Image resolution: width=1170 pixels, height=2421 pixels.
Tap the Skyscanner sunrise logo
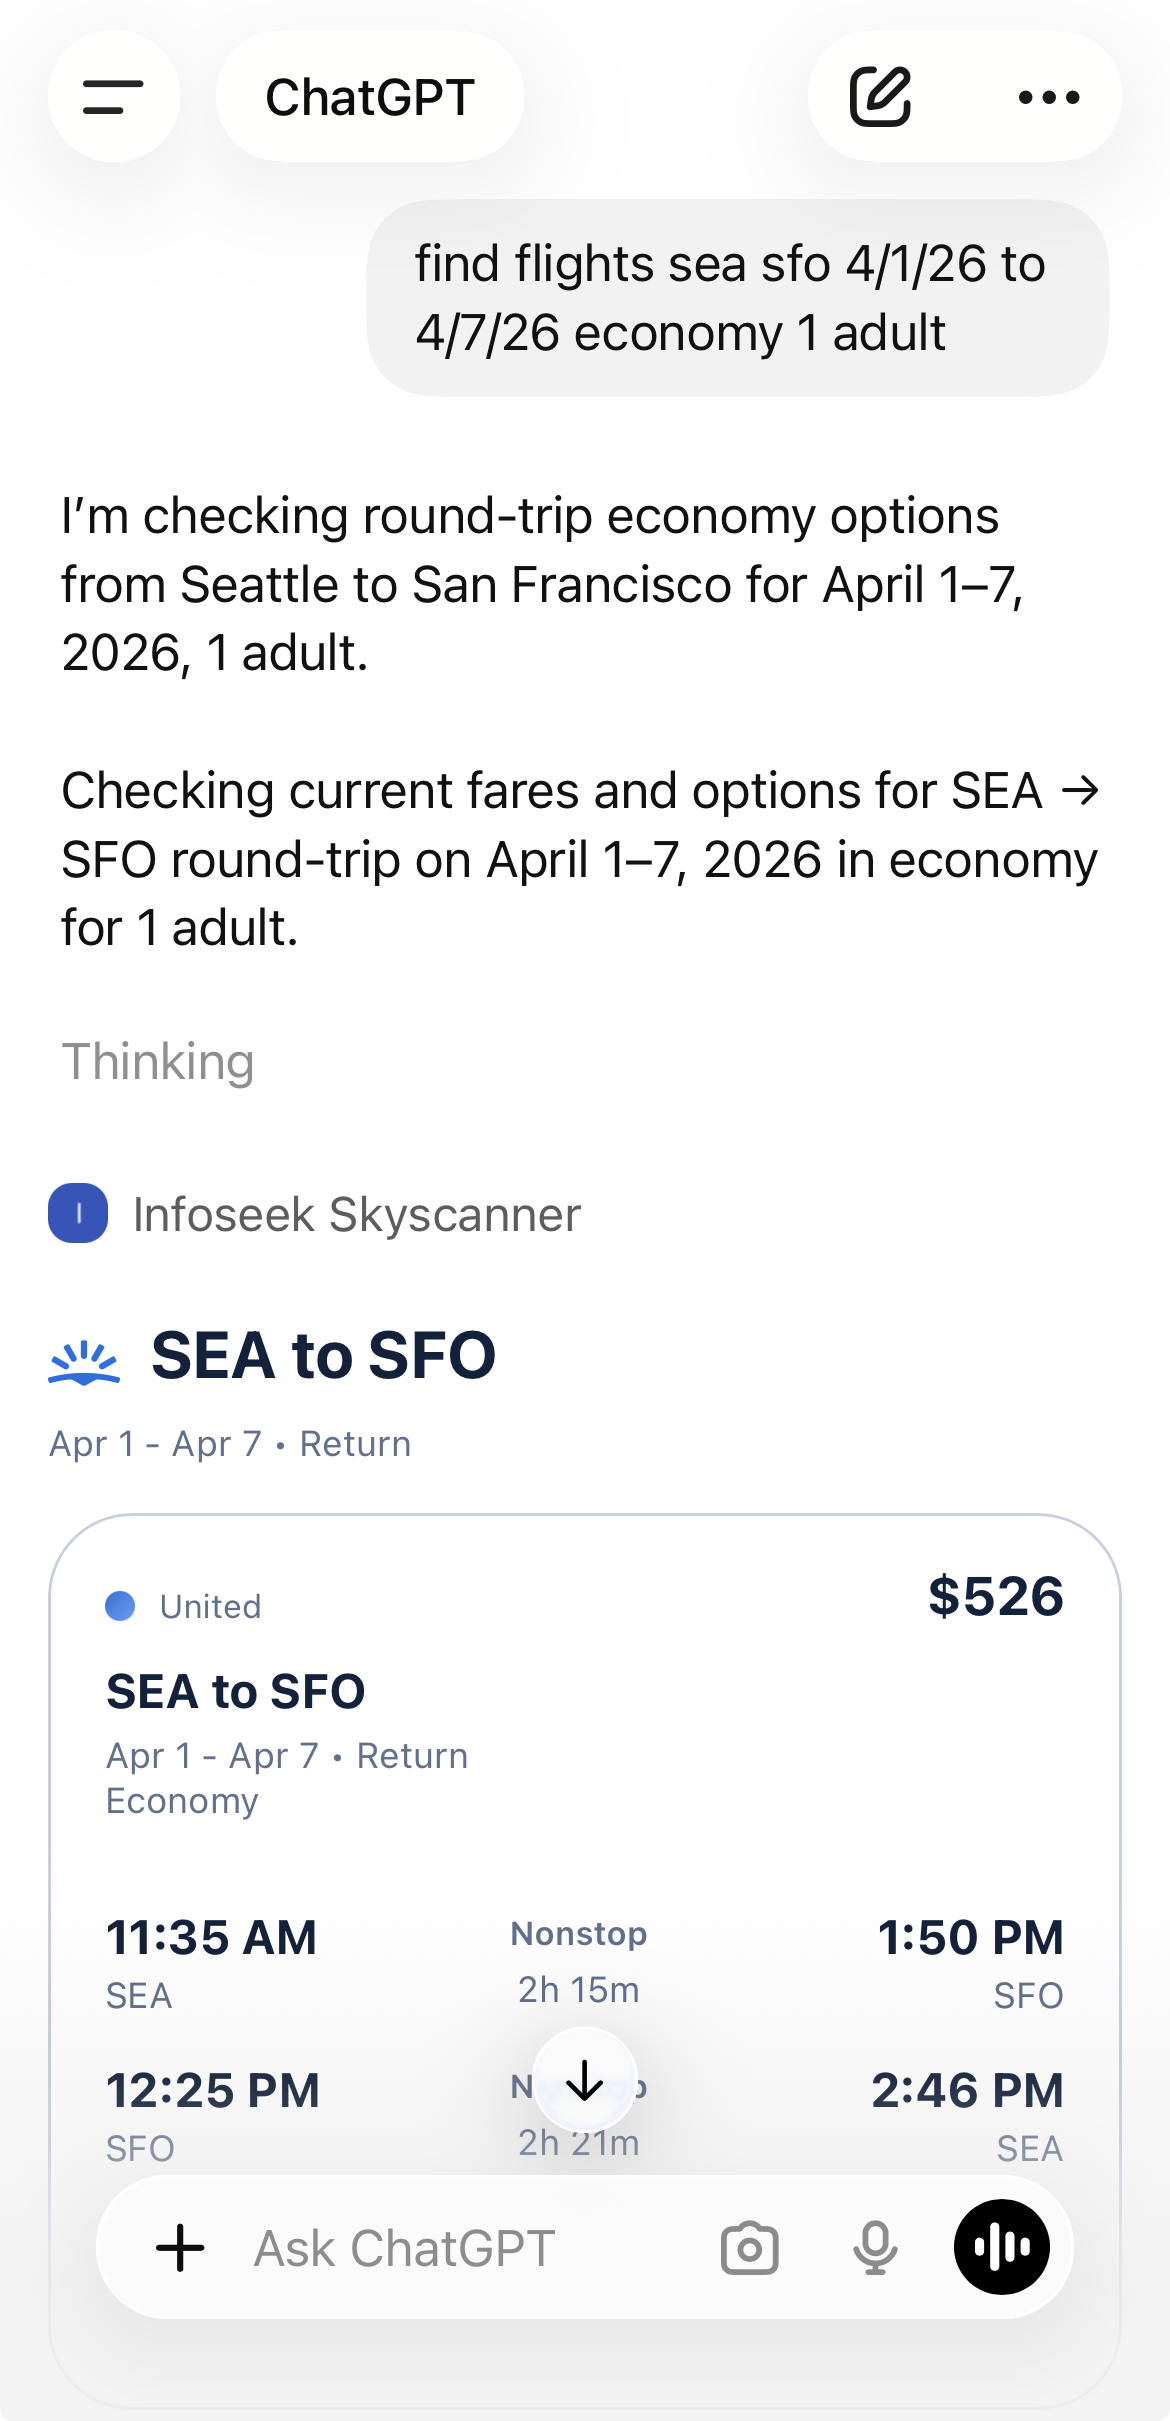point(84,1362)
